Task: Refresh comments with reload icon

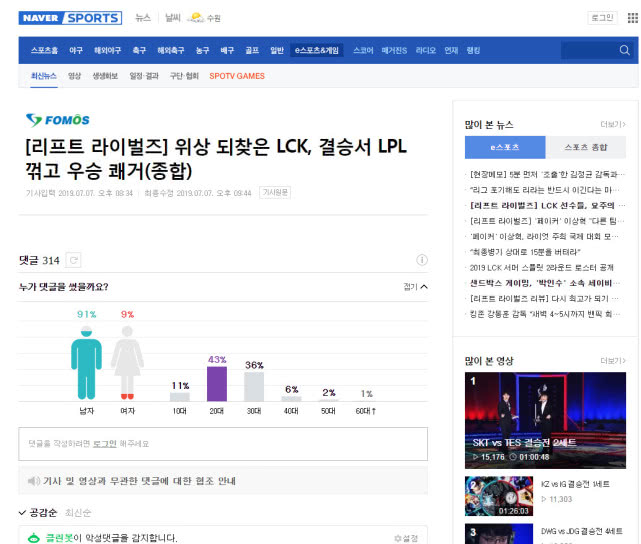Action: (74, 260)
